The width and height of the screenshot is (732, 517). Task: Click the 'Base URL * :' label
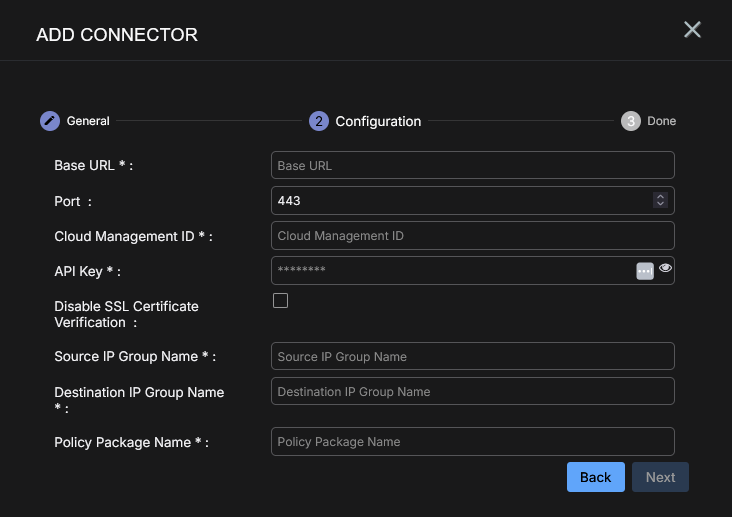[93, 165]
